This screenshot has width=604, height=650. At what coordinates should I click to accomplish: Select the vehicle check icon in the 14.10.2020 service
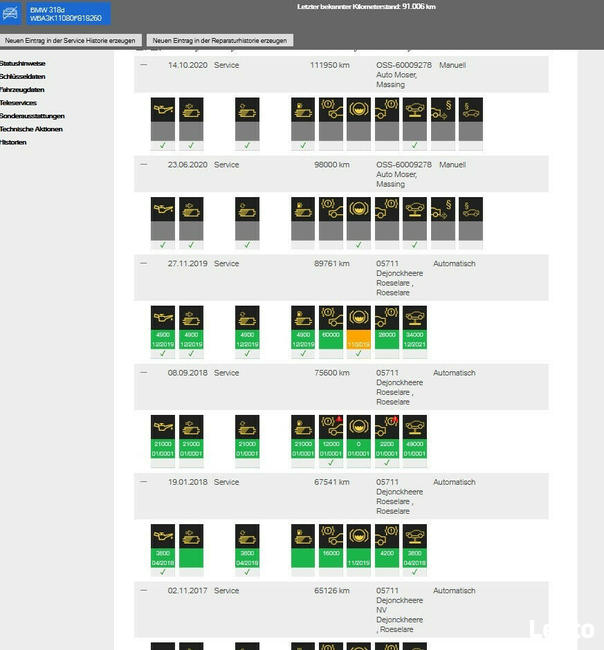click(414, 110)
